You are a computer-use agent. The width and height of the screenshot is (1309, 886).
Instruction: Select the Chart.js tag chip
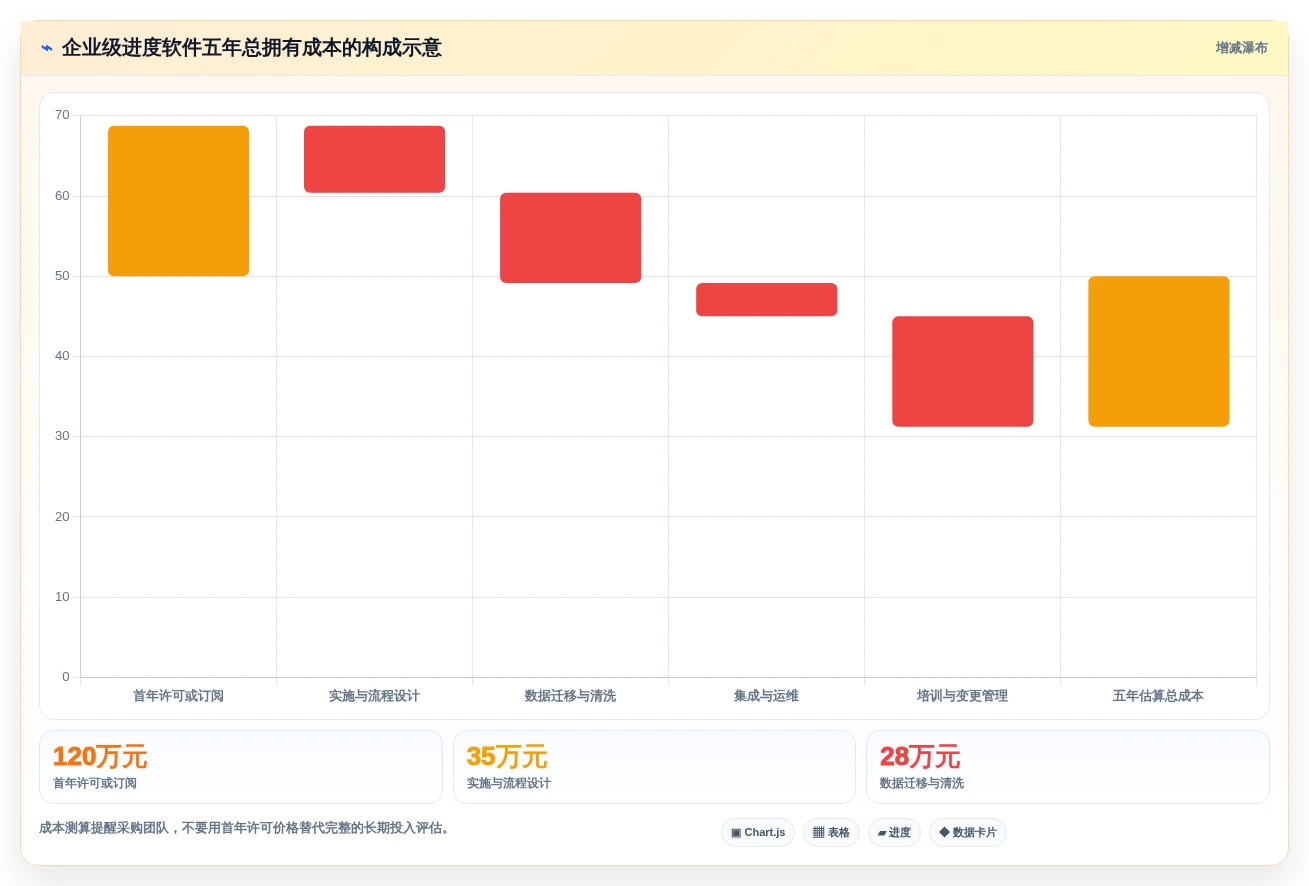[758, 832]
